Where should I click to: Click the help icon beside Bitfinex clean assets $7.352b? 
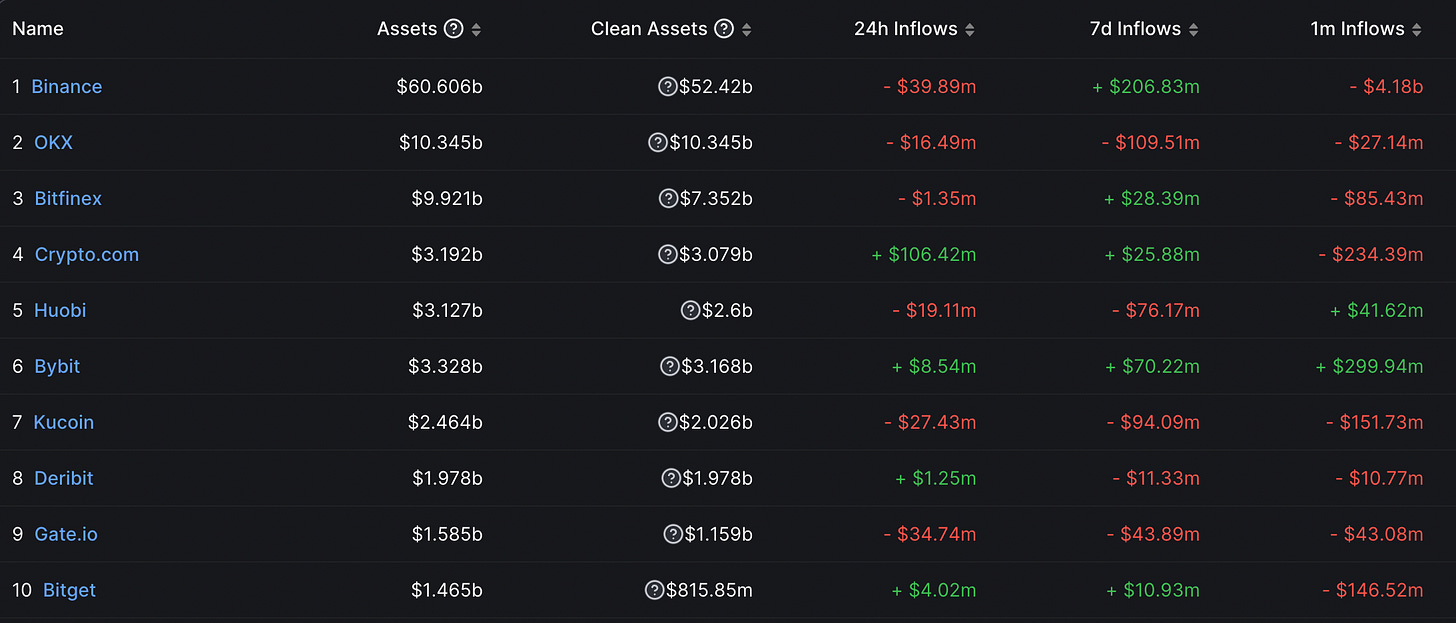point(668,199)
